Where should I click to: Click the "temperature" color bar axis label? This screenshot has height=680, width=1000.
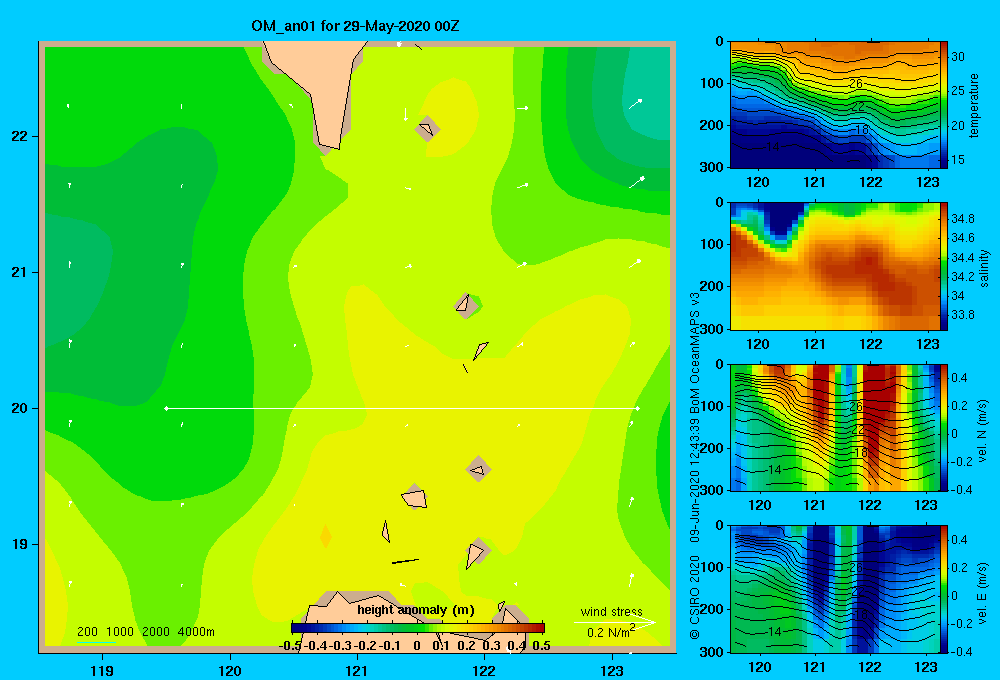974,105
